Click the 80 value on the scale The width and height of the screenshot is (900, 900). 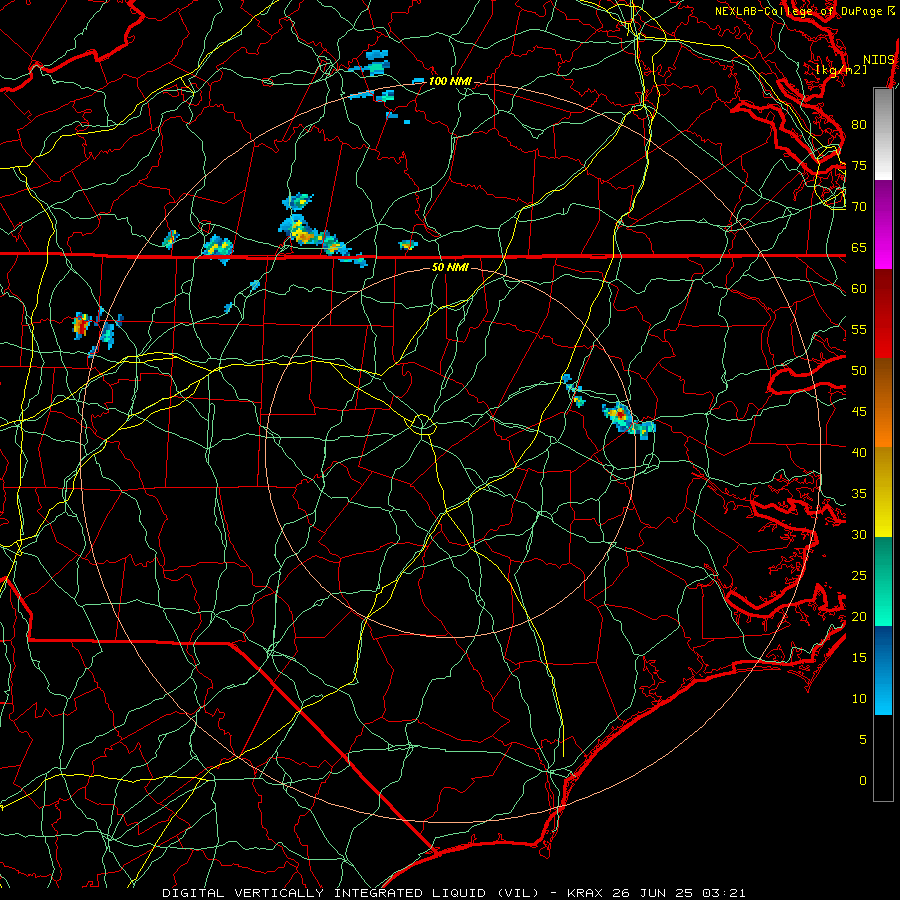click(859, 125)
